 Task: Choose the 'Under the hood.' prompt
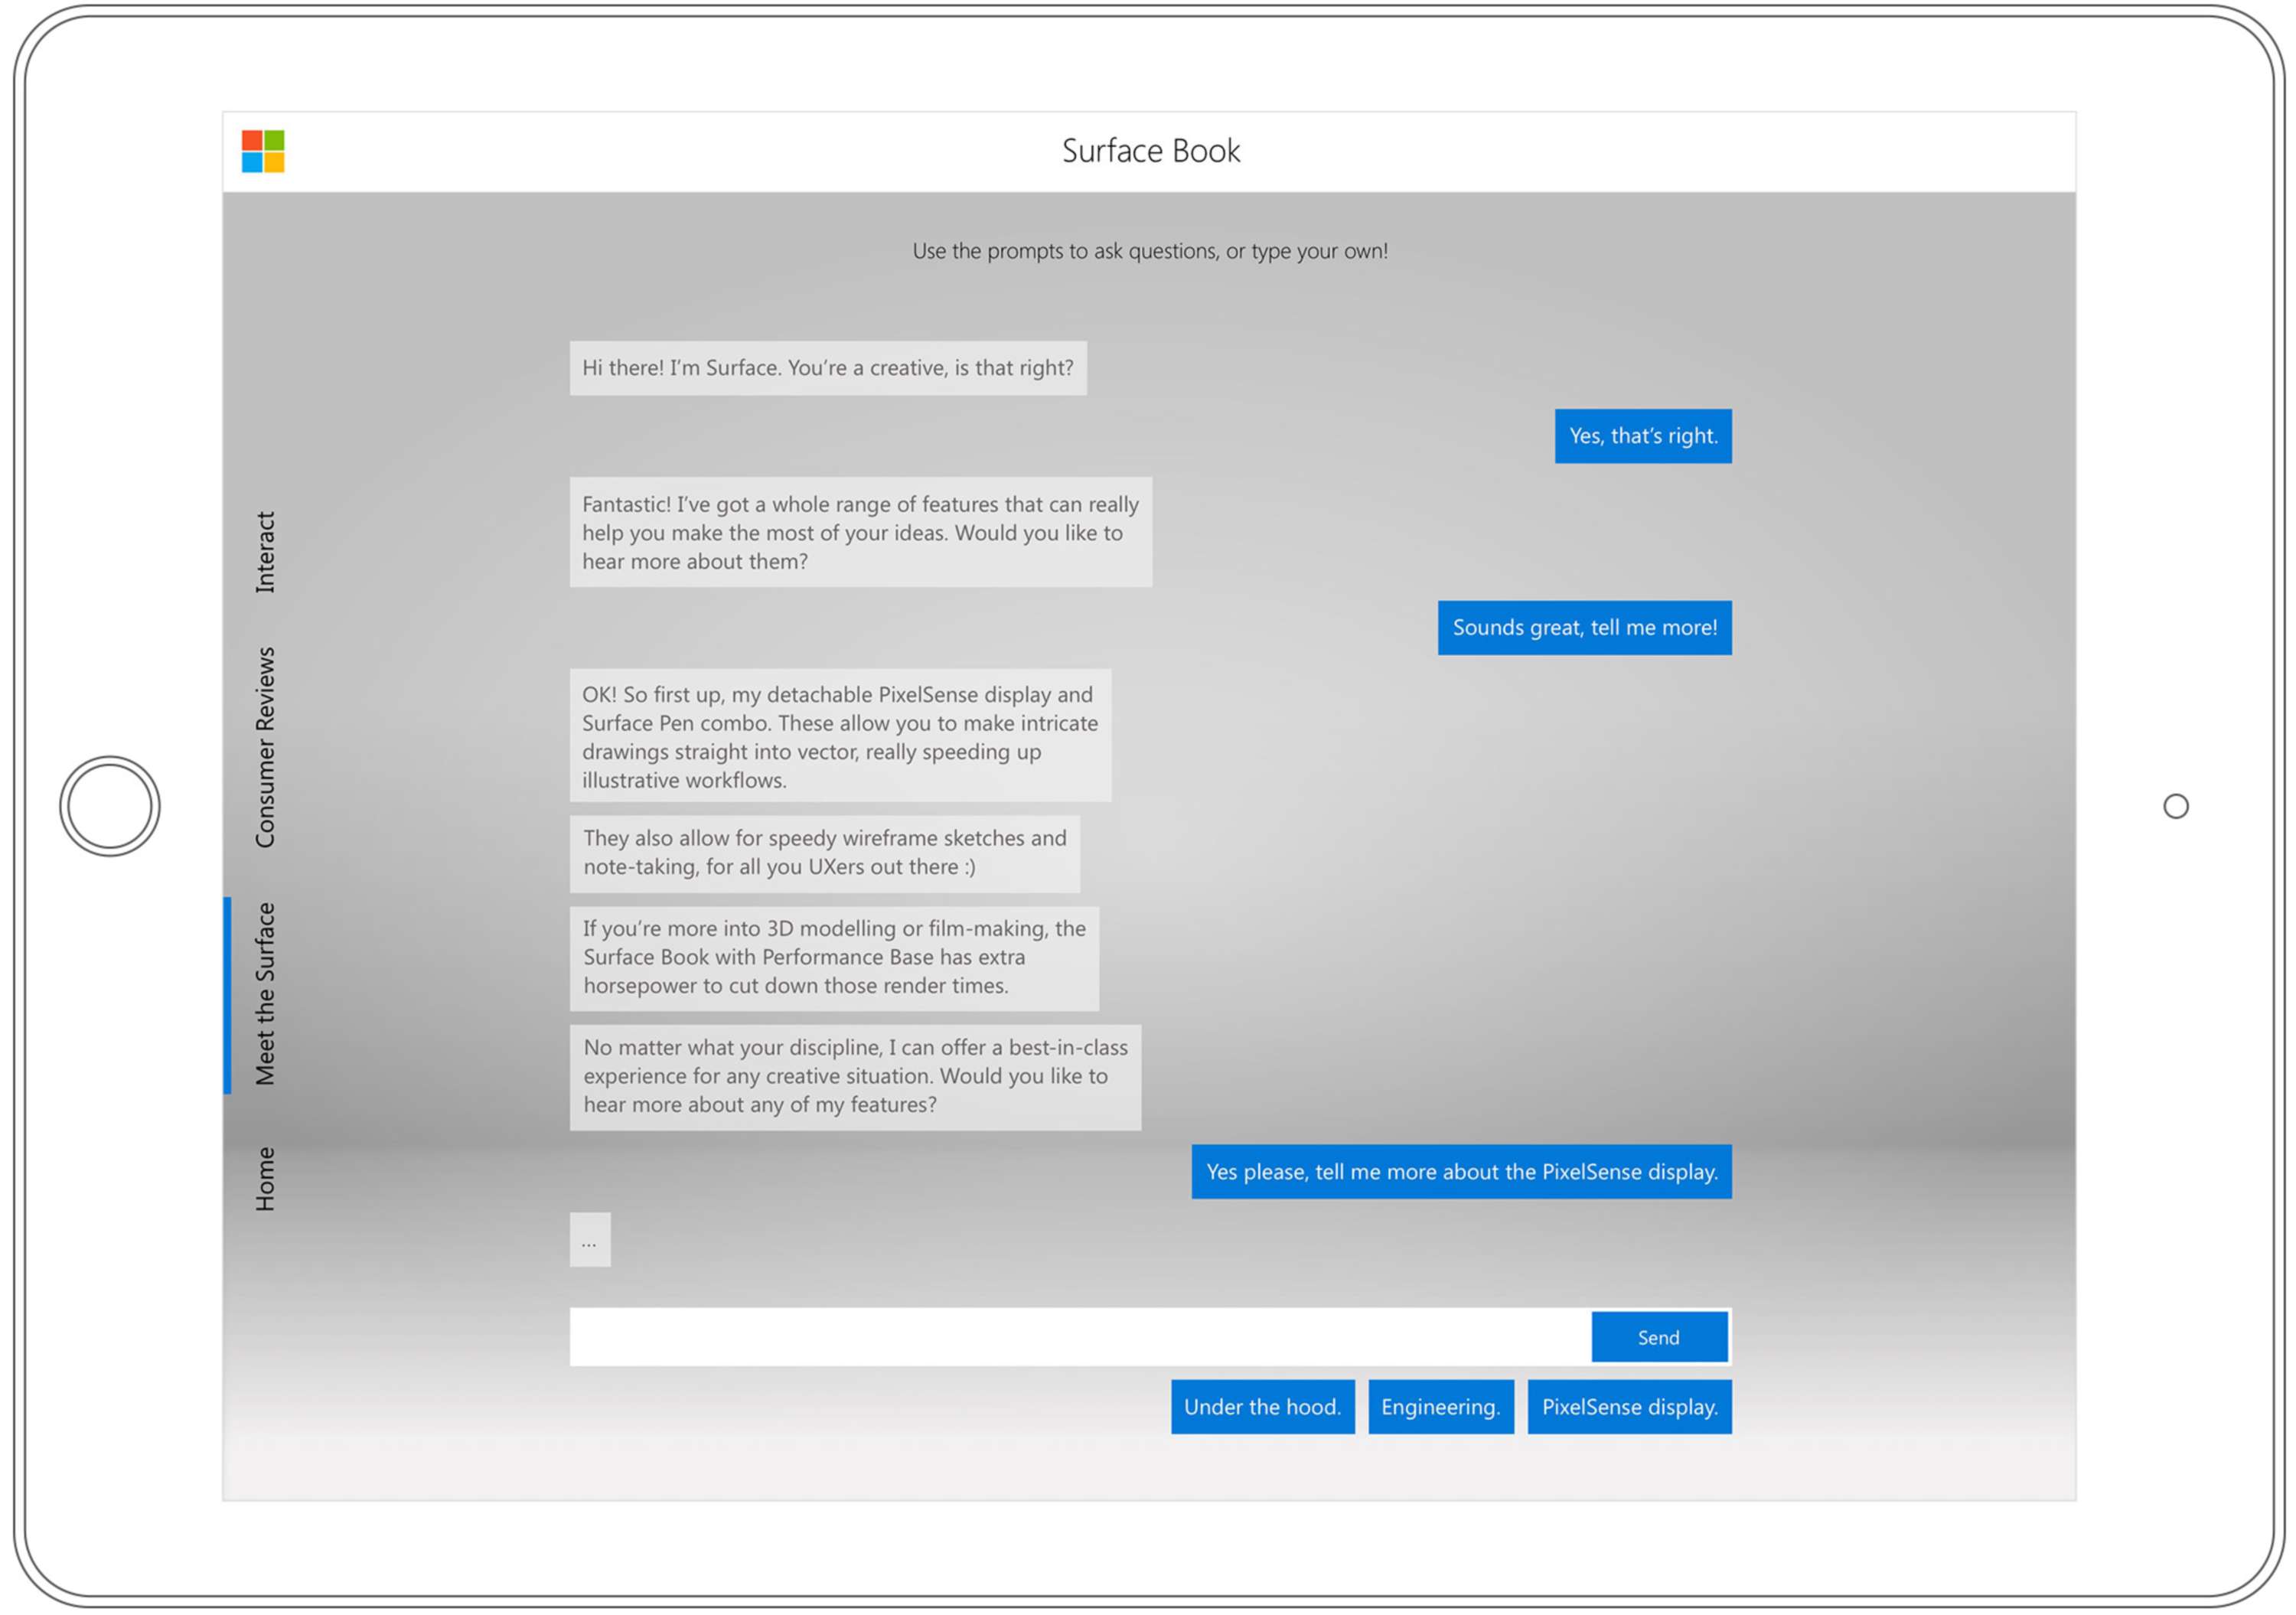click(x=1263, y=1407)
